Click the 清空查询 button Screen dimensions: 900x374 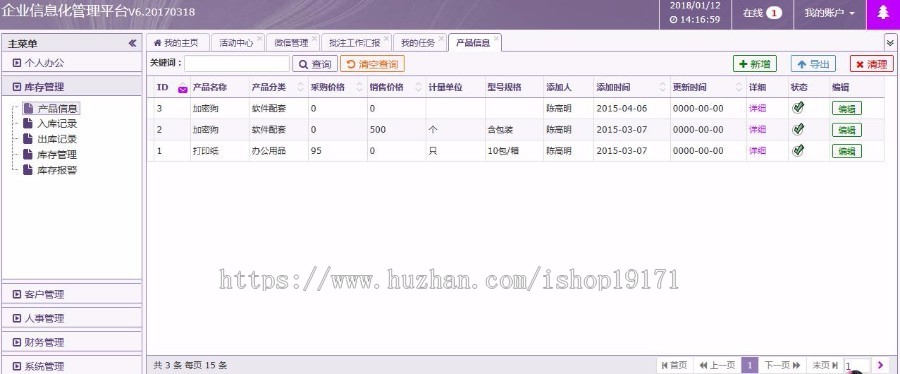(372, 64)
